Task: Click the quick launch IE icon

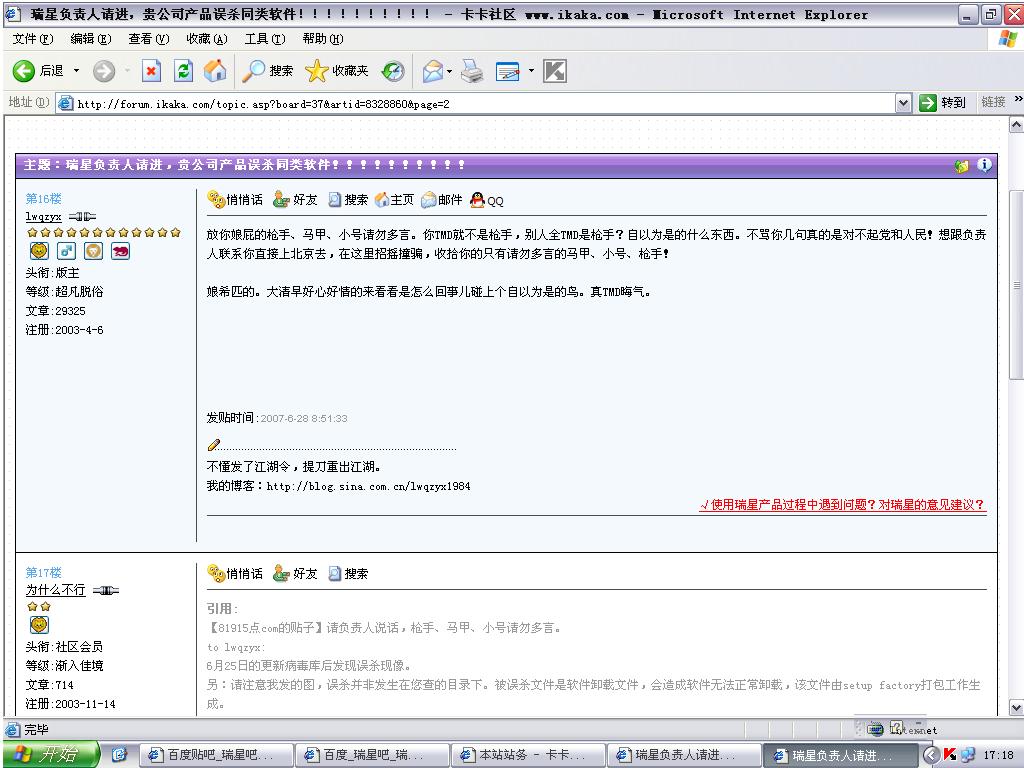Action: pos(120,756)
